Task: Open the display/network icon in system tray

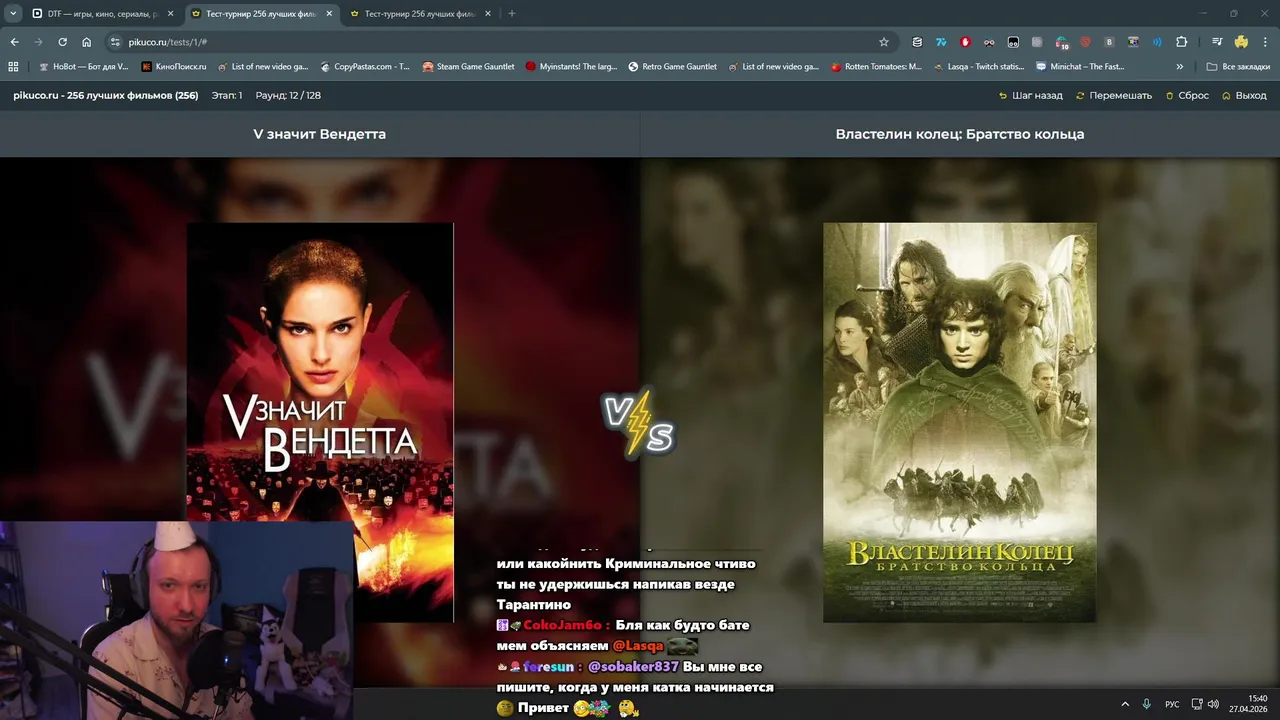Action: pyautogui.click(x=1197, y=704)
